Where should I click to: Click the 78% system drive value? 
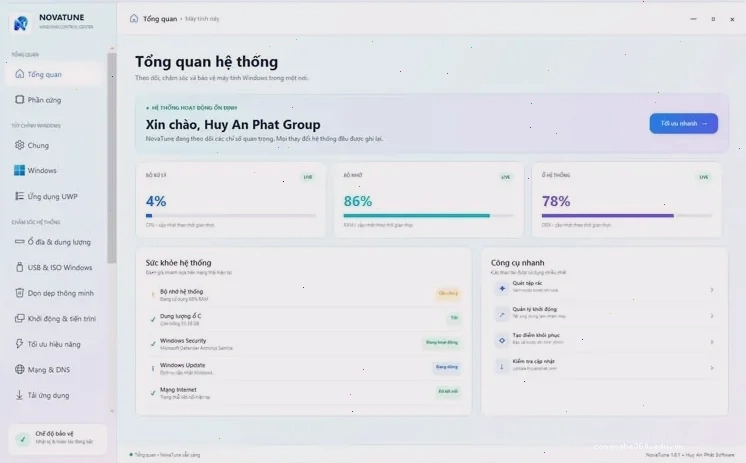pos(556,201)
